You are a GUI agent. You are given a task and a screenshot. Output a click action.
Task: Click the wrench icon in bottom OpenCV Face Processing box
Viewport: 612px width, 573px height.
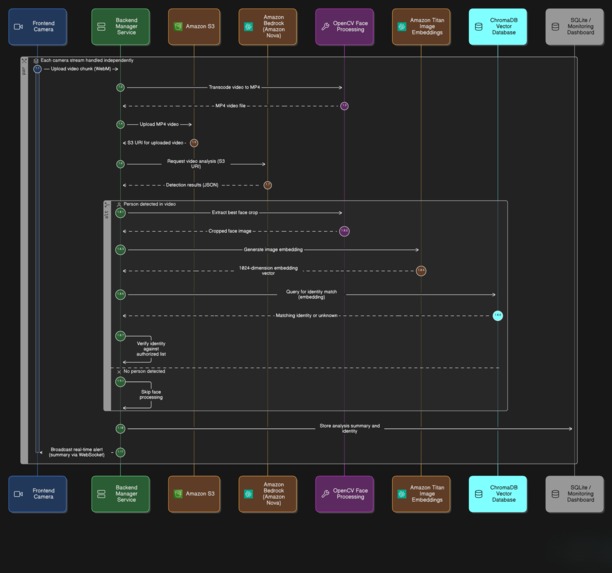tap(325, 494)
